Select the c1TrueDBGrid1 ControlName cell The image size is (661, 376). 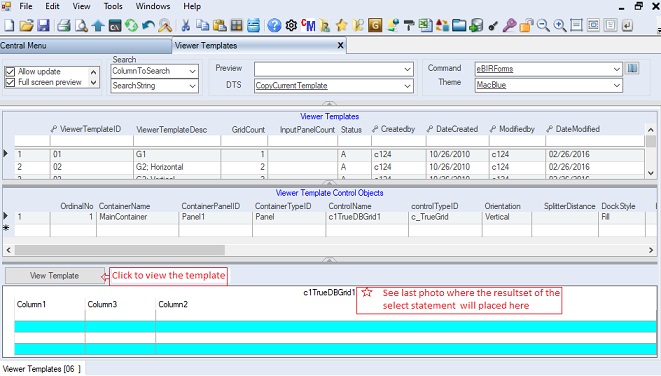coord(367,217)
